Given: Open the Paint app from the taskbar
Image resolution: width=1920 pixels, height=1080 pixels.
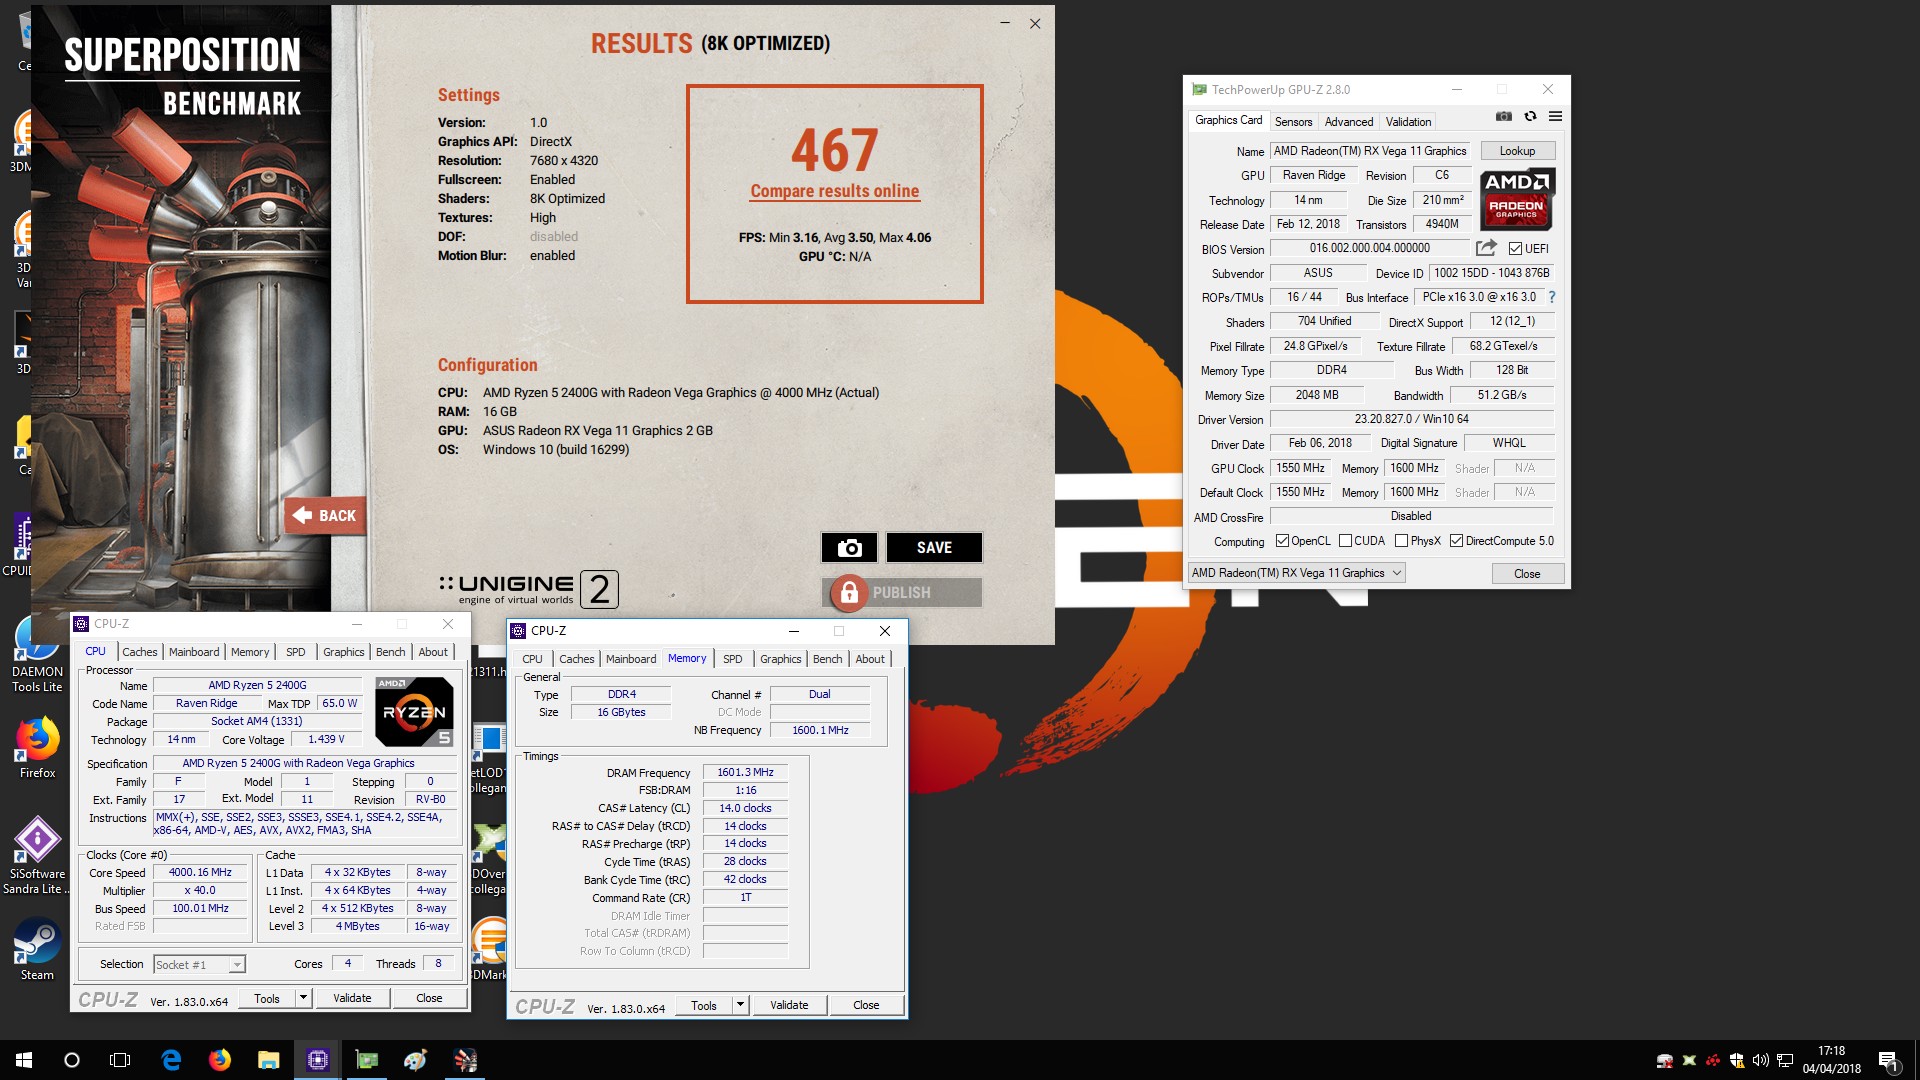Looking at the screenshot, I should [416, 1060].
